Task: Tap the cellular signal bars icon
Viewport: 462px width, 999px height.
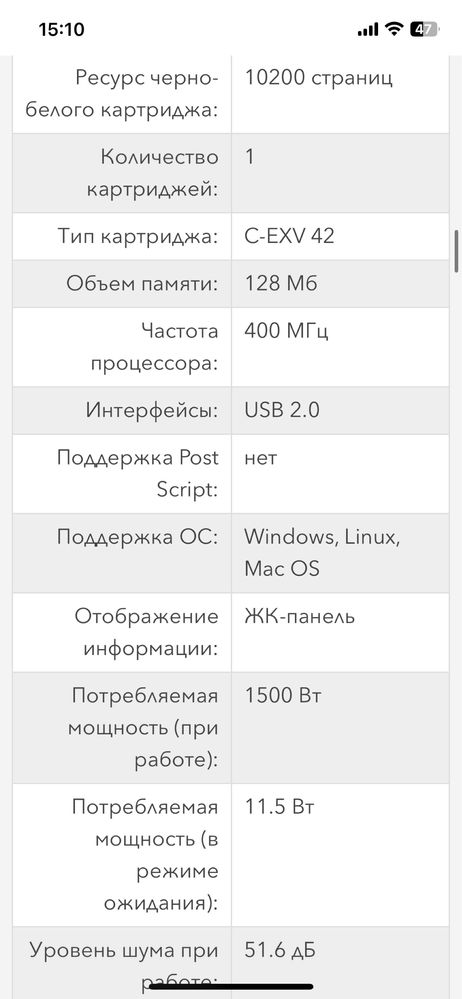Action: (368, 30)
